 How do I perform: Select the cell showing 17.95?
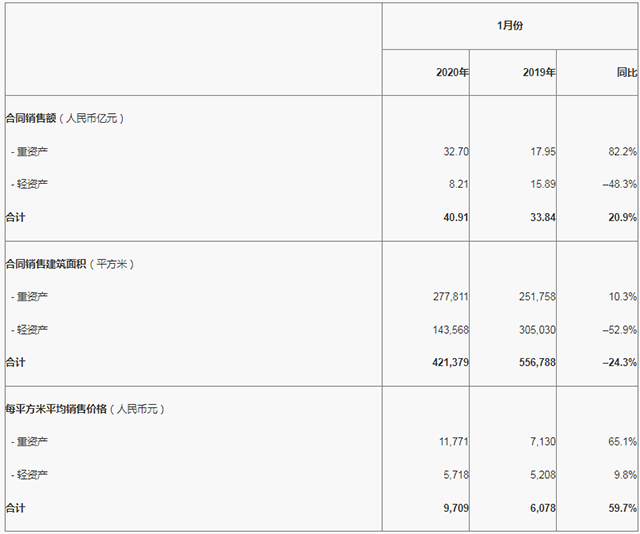[542, 151]
